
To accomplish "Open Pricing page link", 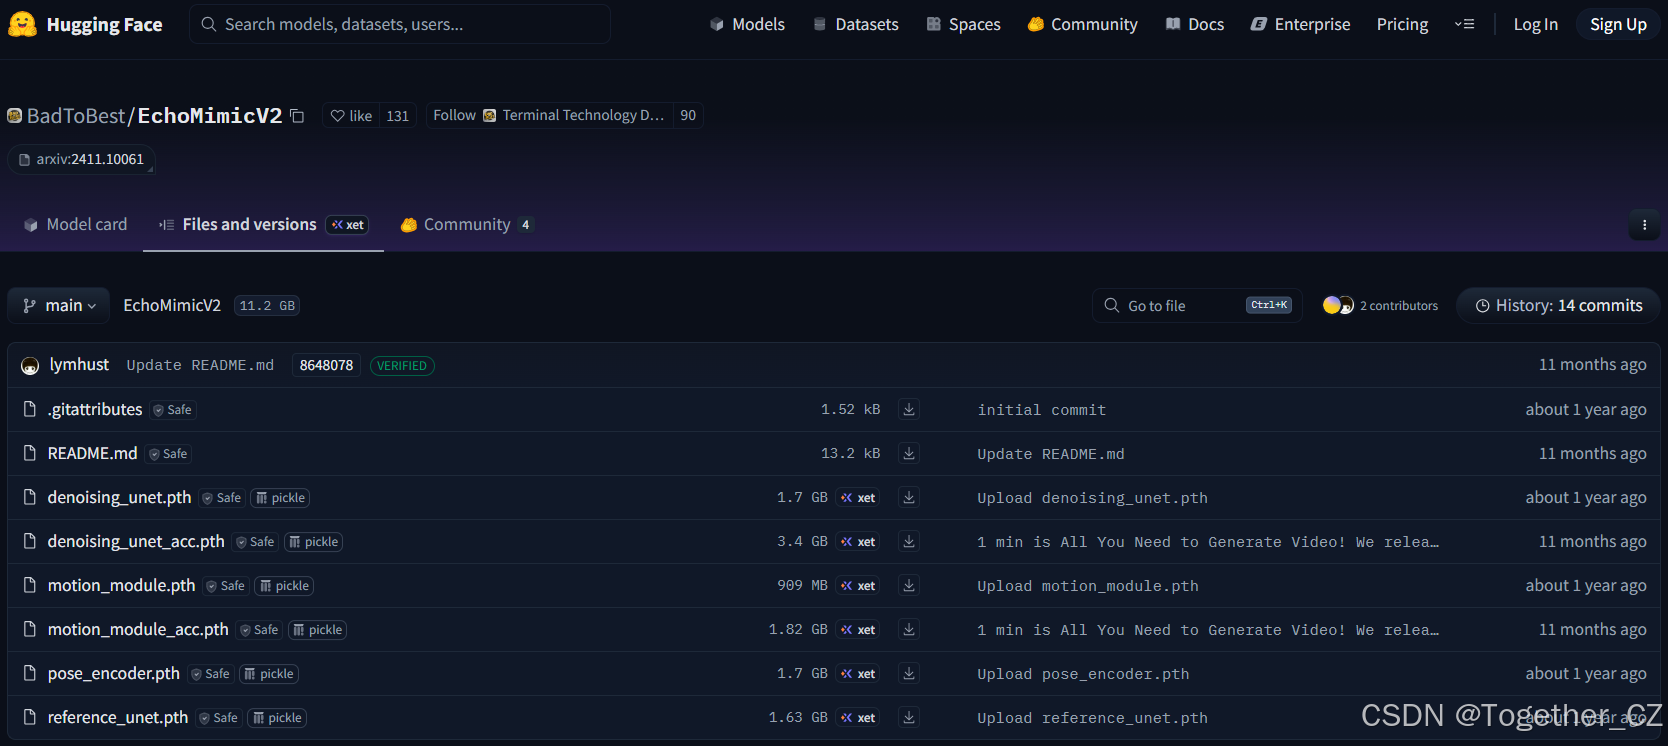I will tap(1402, 24).
